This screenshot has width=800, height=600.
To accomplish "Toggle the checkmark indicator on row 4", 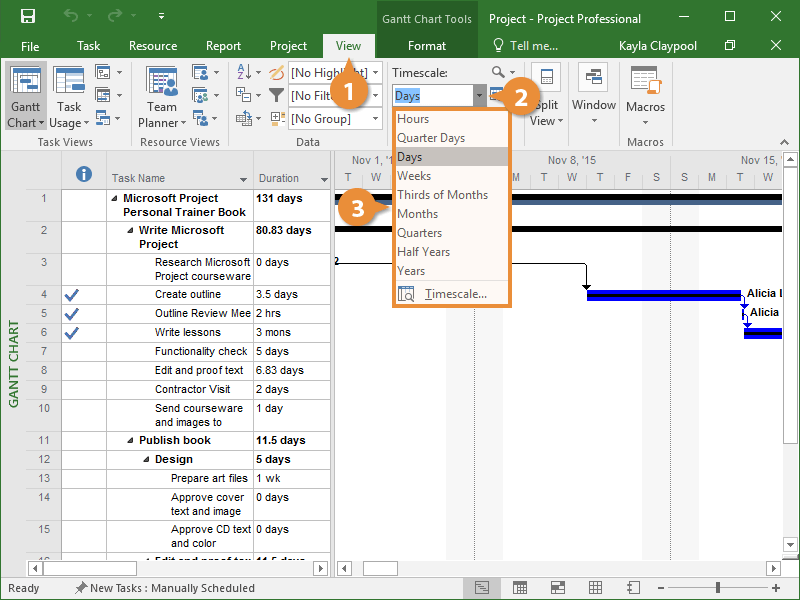I will click(x=71, y=295).
